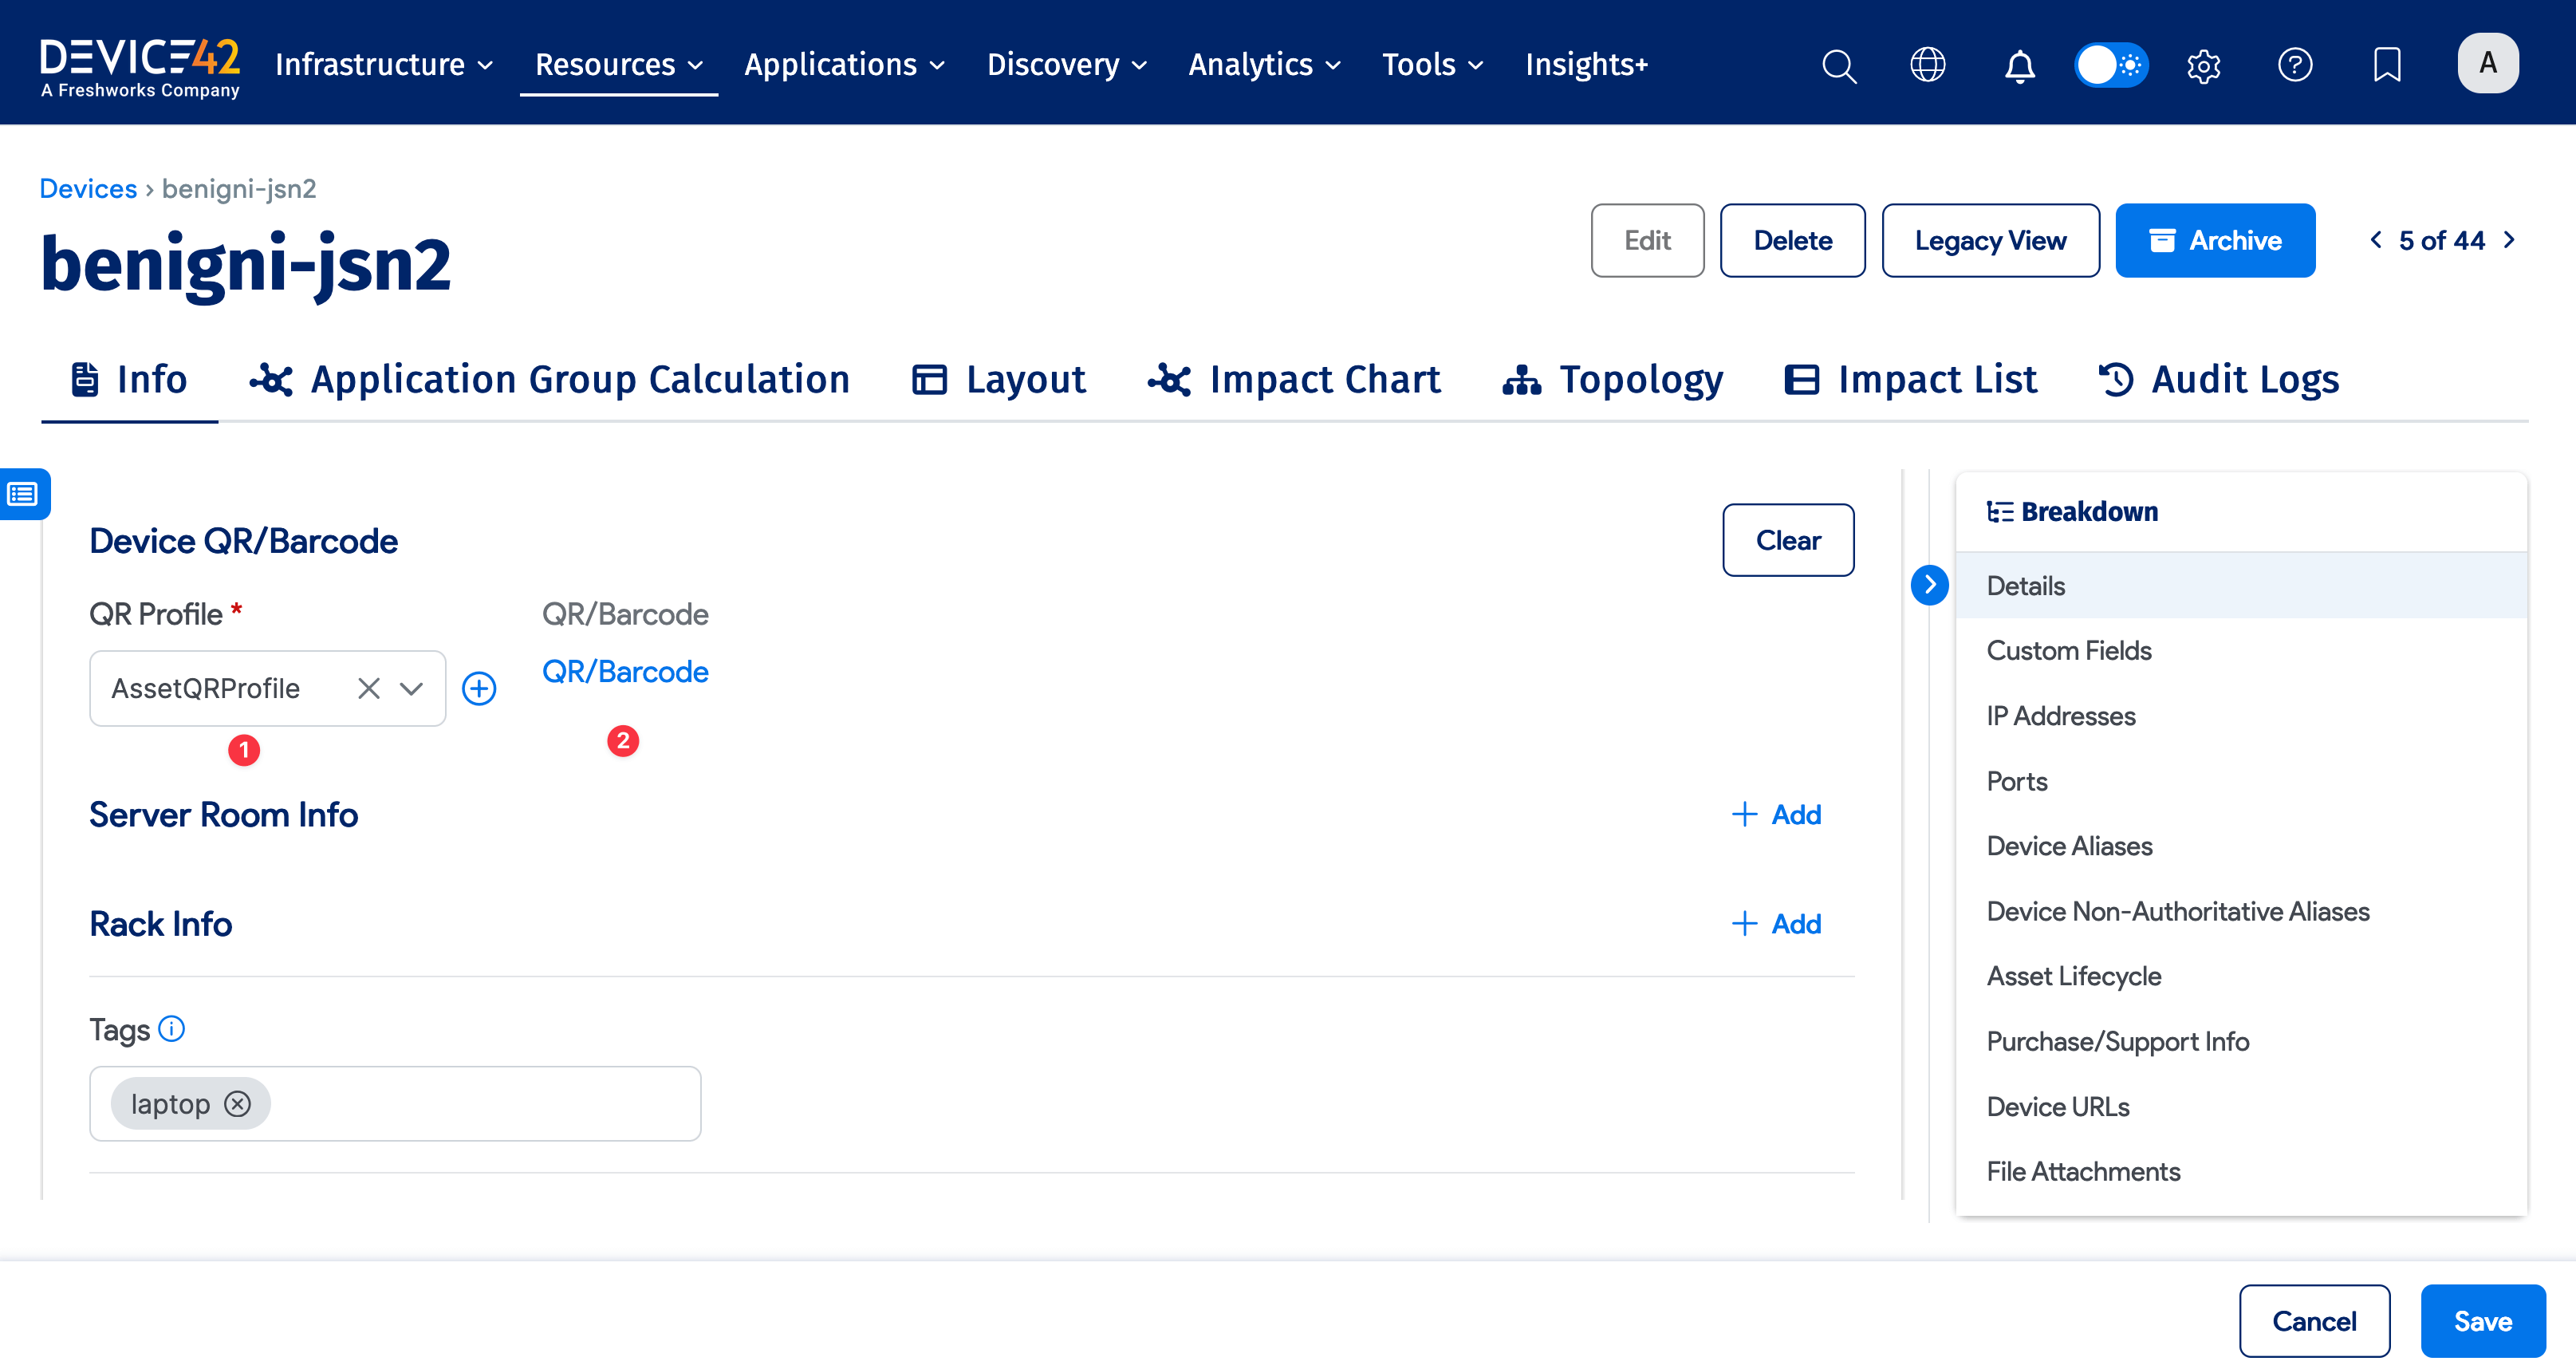Remove the laptop tag

(x=237, y=1104)
